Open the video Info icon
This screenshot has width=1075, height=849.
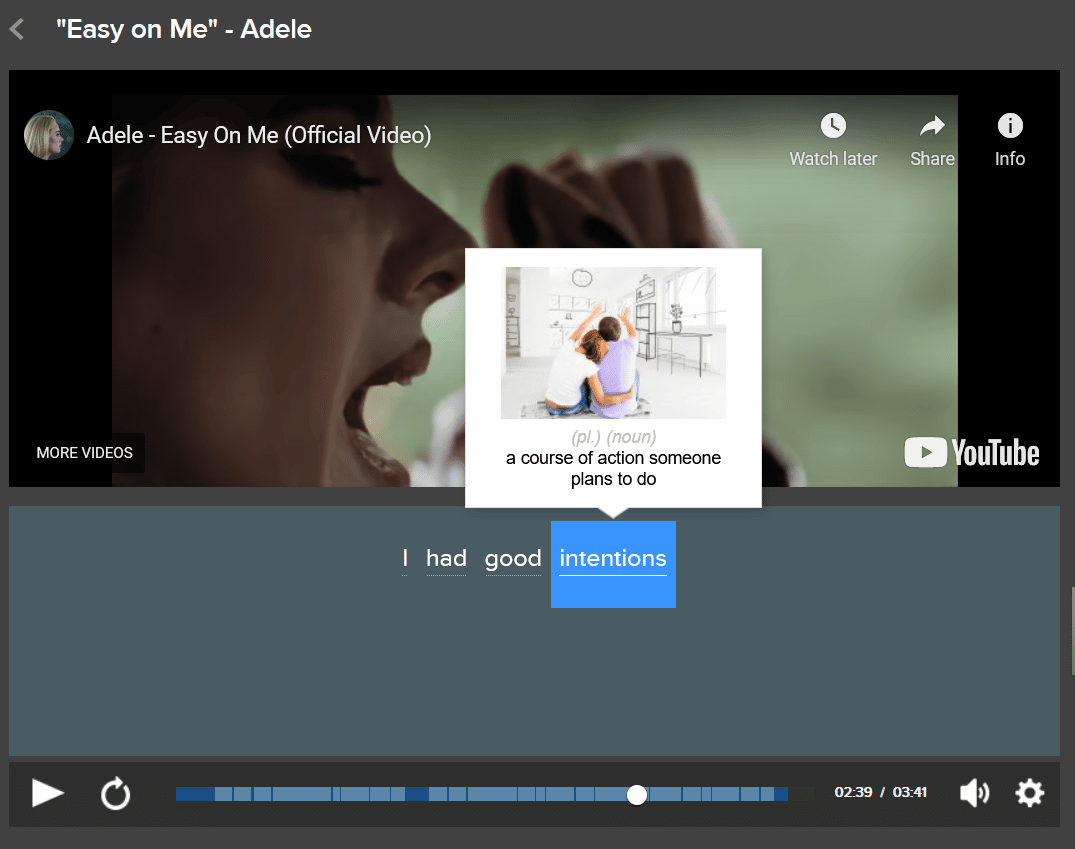click(1010, 127)
